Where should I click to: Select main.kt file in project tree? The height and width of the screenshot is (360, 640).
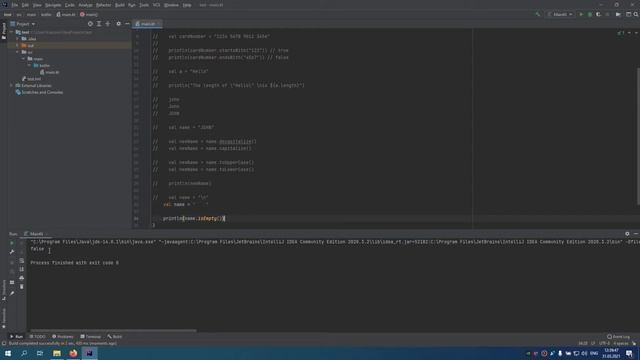[50, 72]
